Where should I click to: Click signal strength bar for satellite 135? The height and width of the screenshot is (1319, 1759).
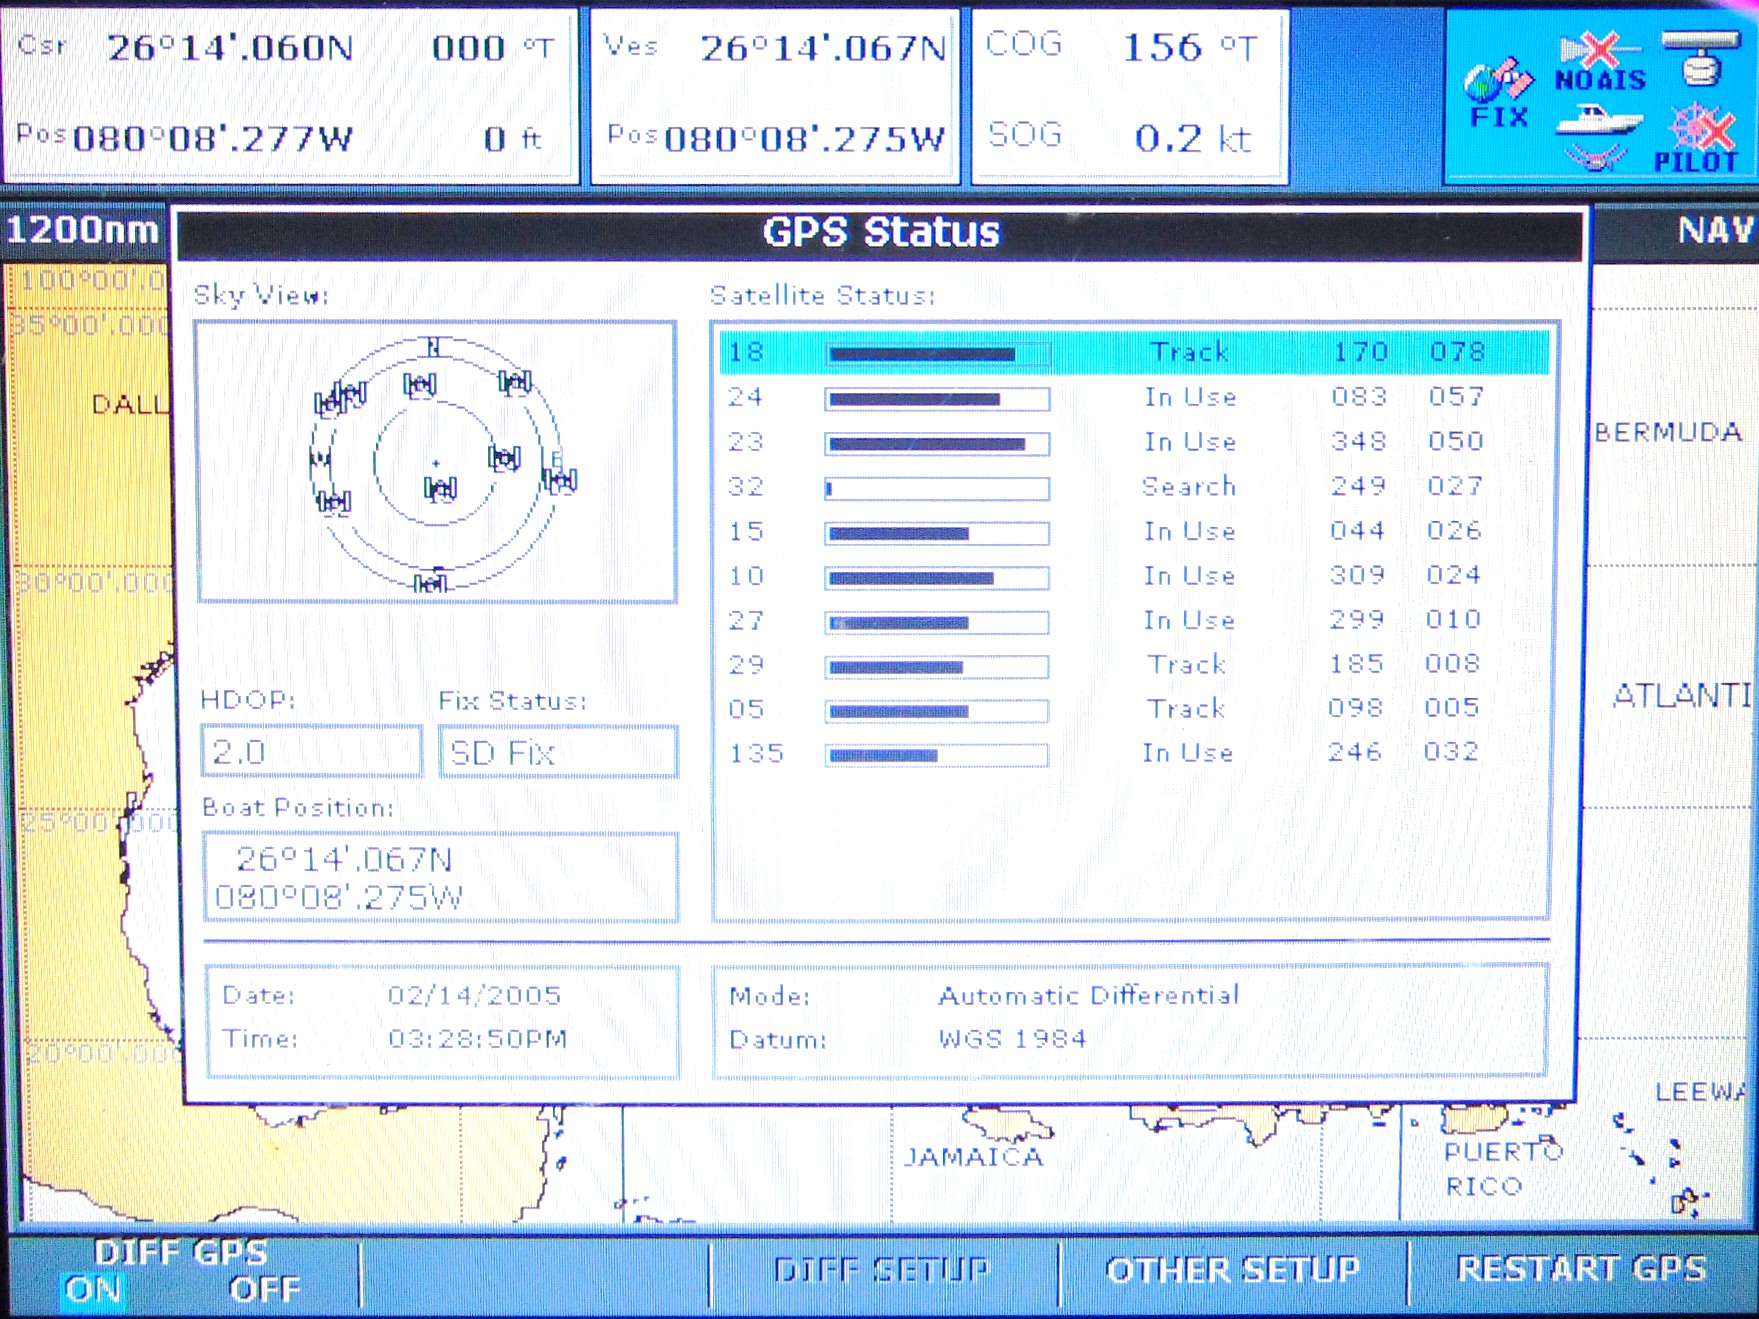(x=937, y=756)
